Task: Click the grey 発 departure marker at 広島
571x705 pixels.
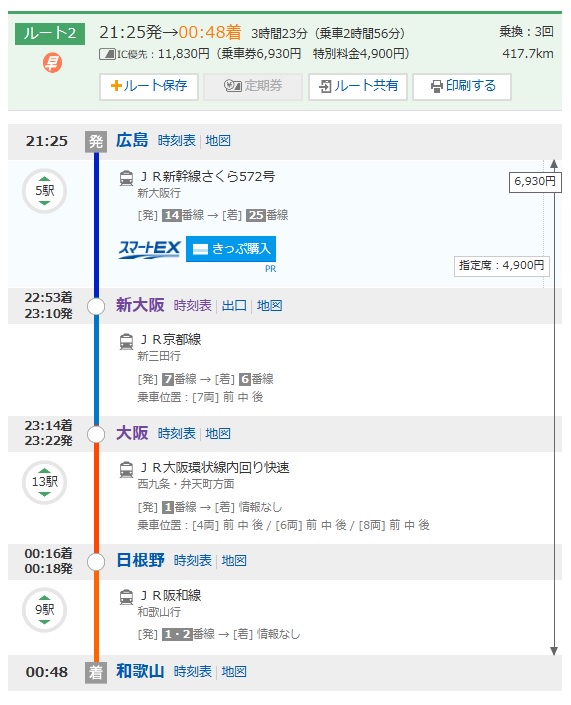Action: (x=96, y=142)
